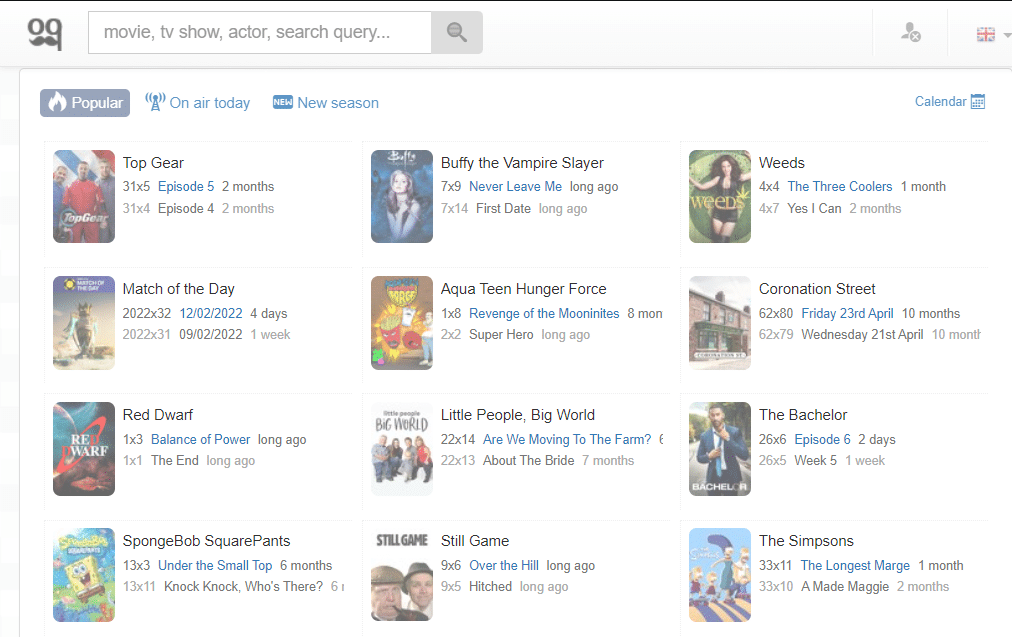Image resolution: width=1012 pixels, height=637 pixels.
Task: Open the user account icon
Action: tap(911, 32)
